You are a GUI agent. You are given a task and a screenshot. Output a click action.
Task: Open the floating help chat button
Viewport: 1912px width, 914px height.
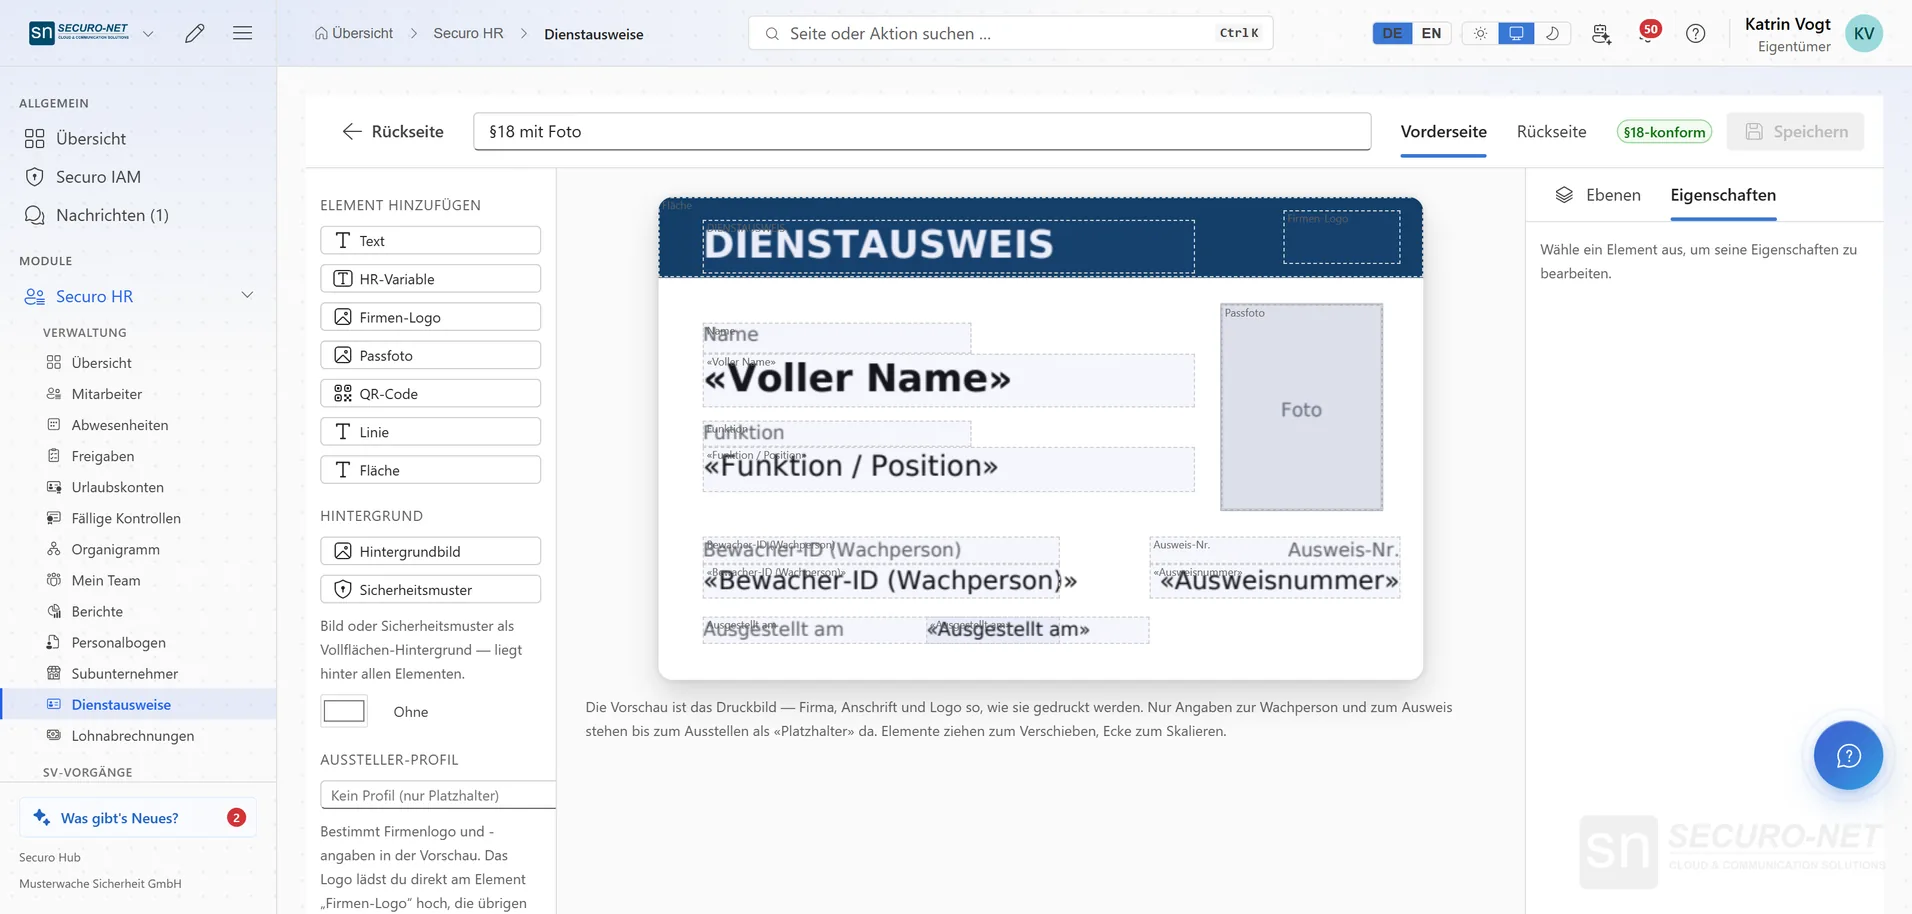1848,755
